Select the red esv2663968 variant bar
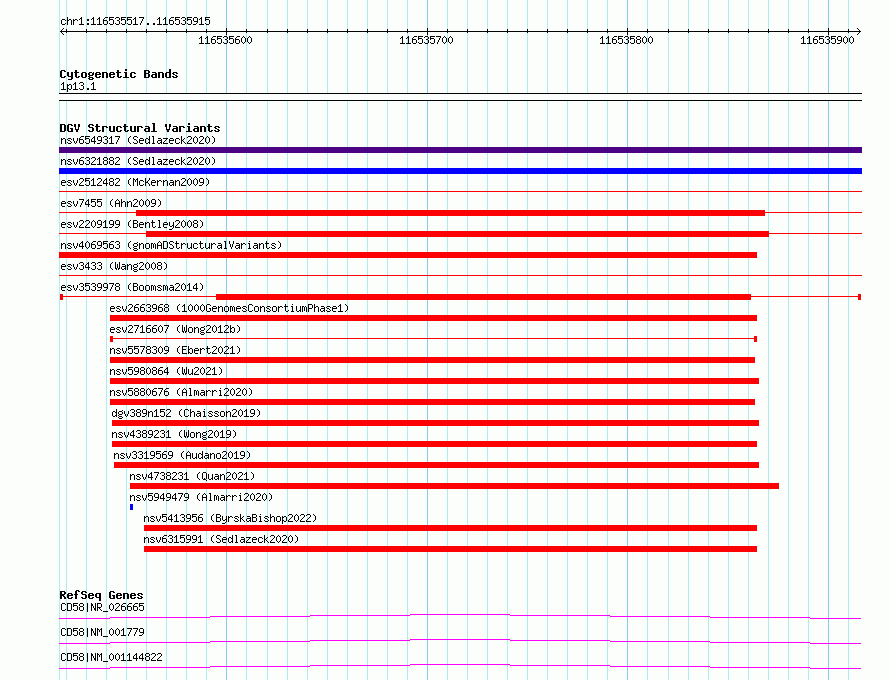The width and height of the screenshot is (890, 680). tap(433, 318)
